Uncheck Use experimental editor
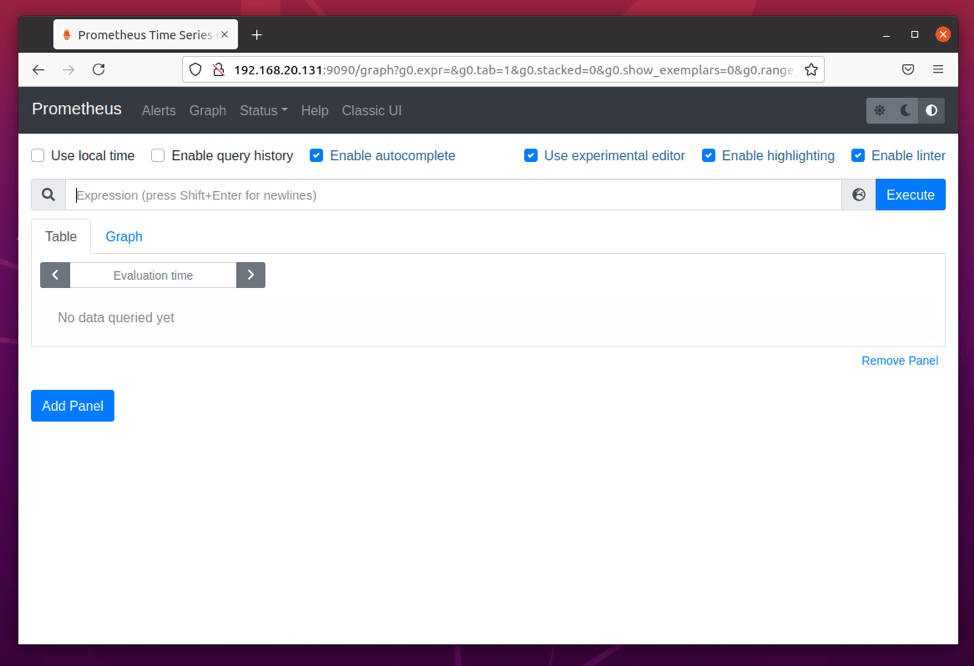This screenshot has width=974, height=666. point(530,155)
